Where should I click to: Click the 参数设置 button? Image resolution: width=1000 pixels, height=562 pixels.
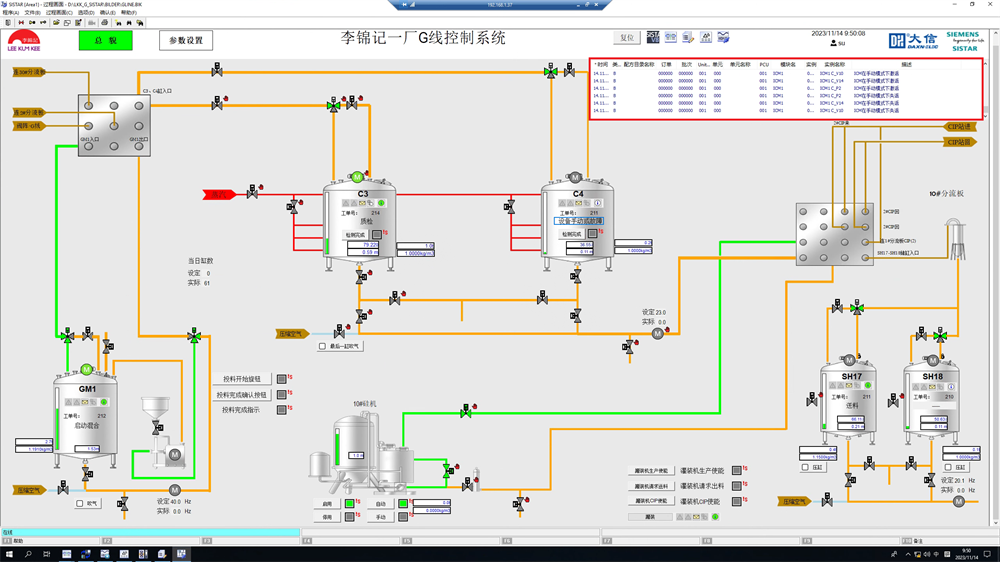[x=185, y=41]
